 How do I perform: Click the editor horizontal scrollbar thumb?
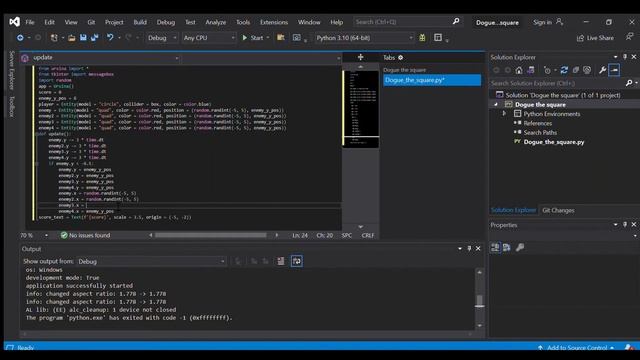click(x=211, y=235)
